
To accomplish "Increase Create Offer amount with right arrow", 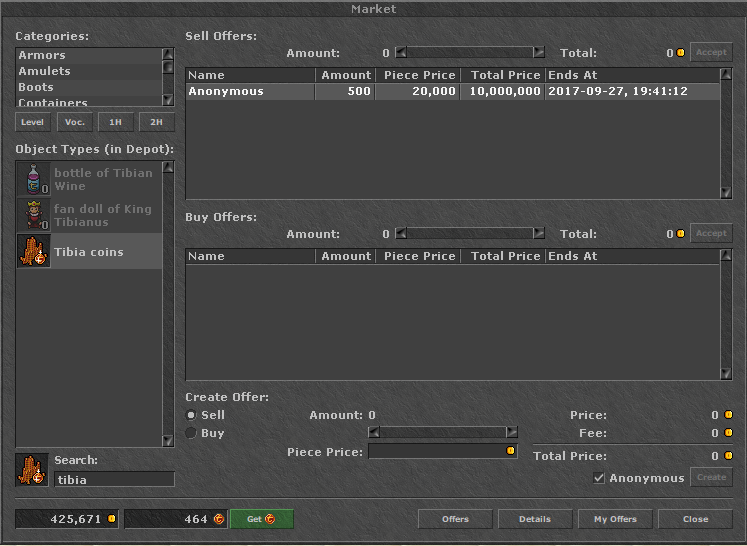I will (x=512, y=433).
